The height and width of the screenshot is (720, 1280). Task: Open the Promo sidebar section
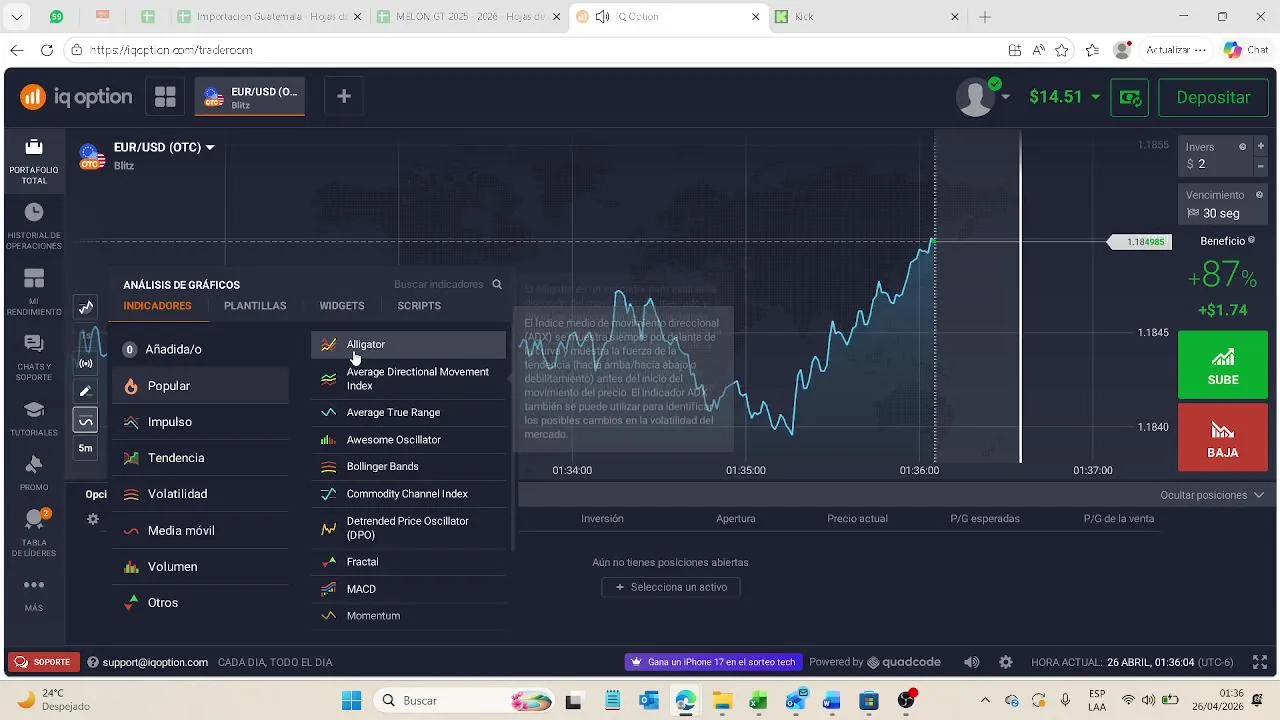point(34,473)
